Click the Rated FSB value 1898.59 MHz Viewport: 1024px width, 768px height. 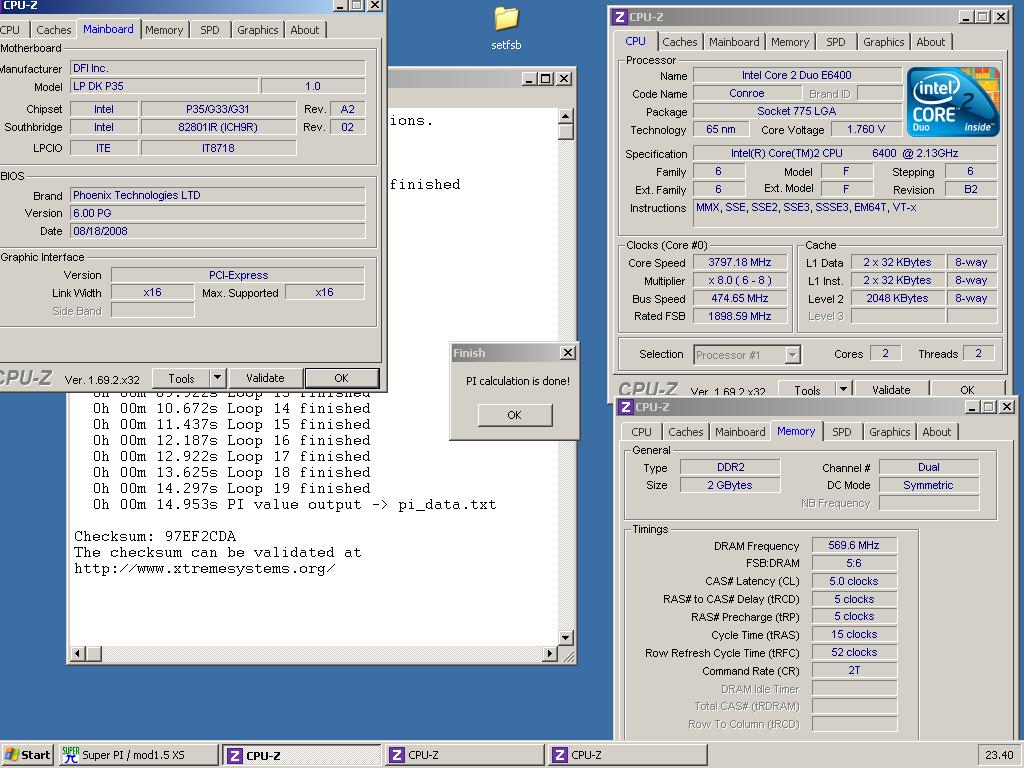[740, 316]
